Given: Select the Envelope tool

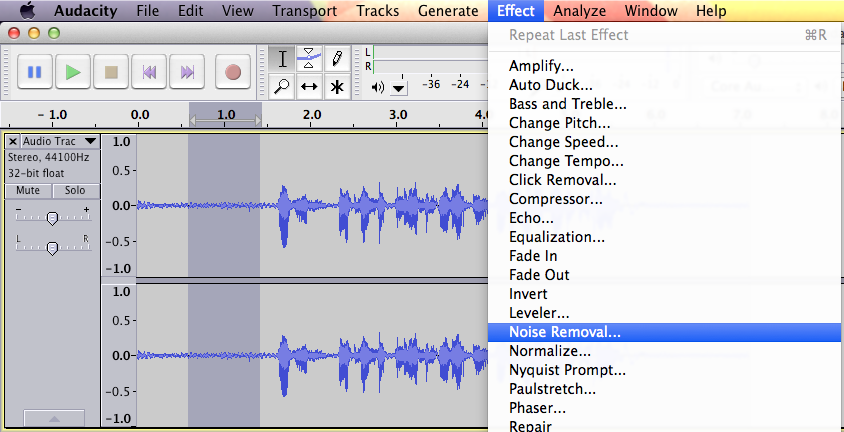Looking at the screenshot, I should (x=310, y=58).
